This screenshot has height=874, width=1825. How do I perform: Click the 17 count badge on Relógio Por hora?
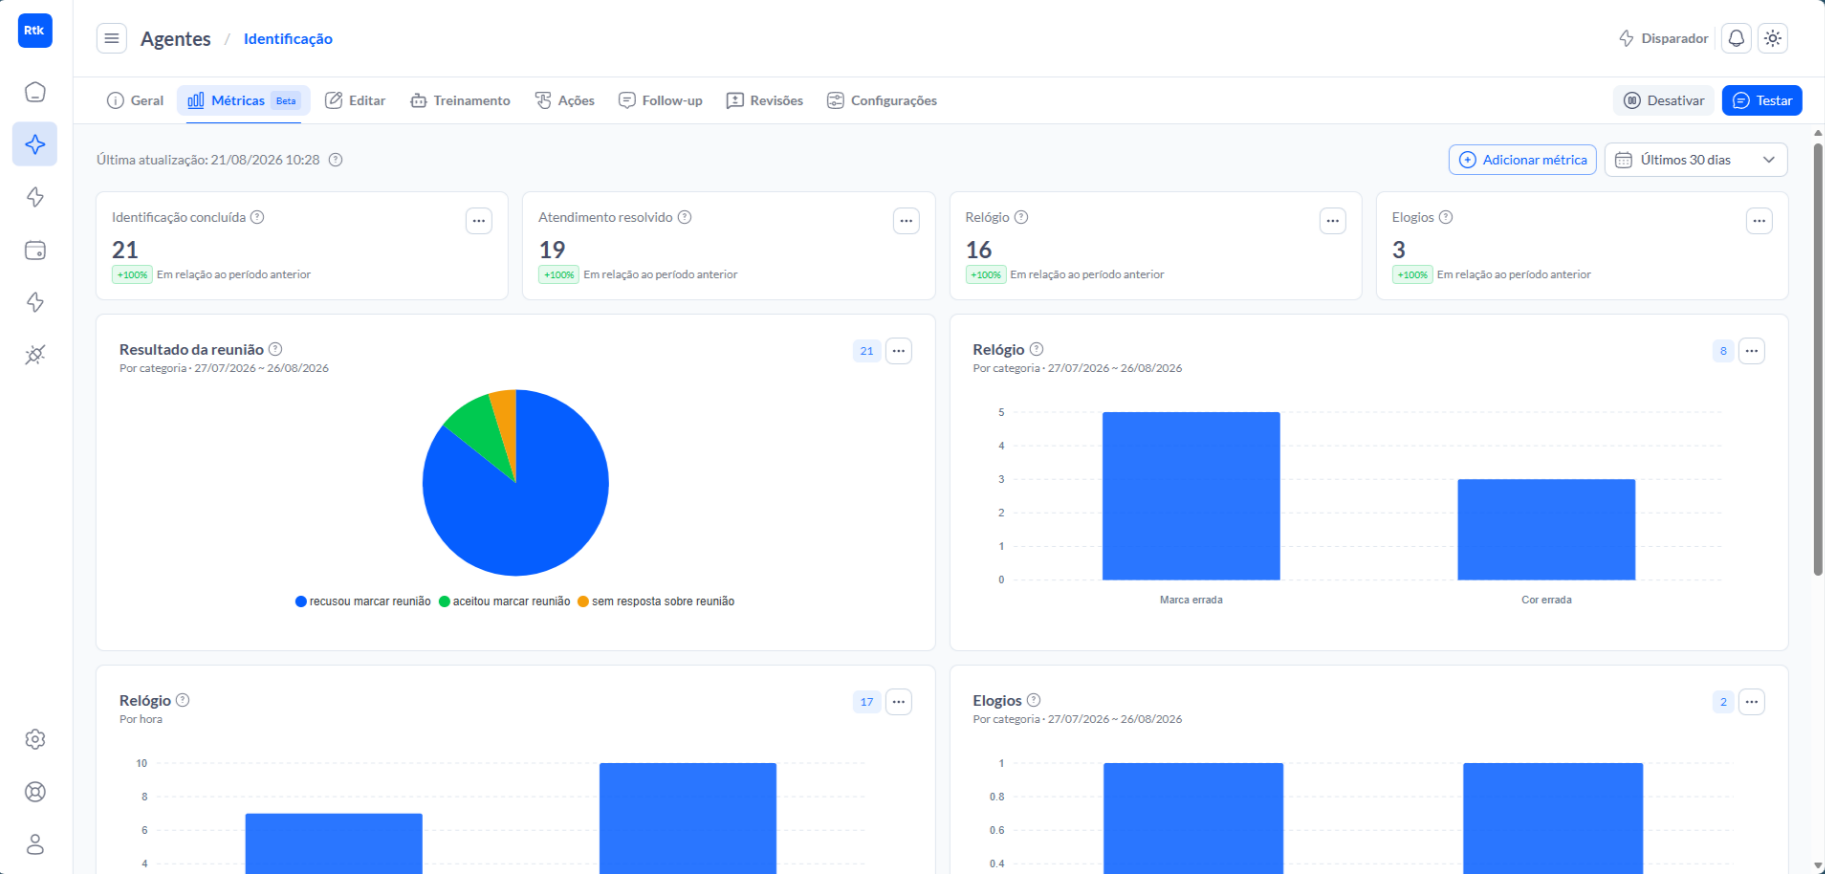[x=866, y=702]
